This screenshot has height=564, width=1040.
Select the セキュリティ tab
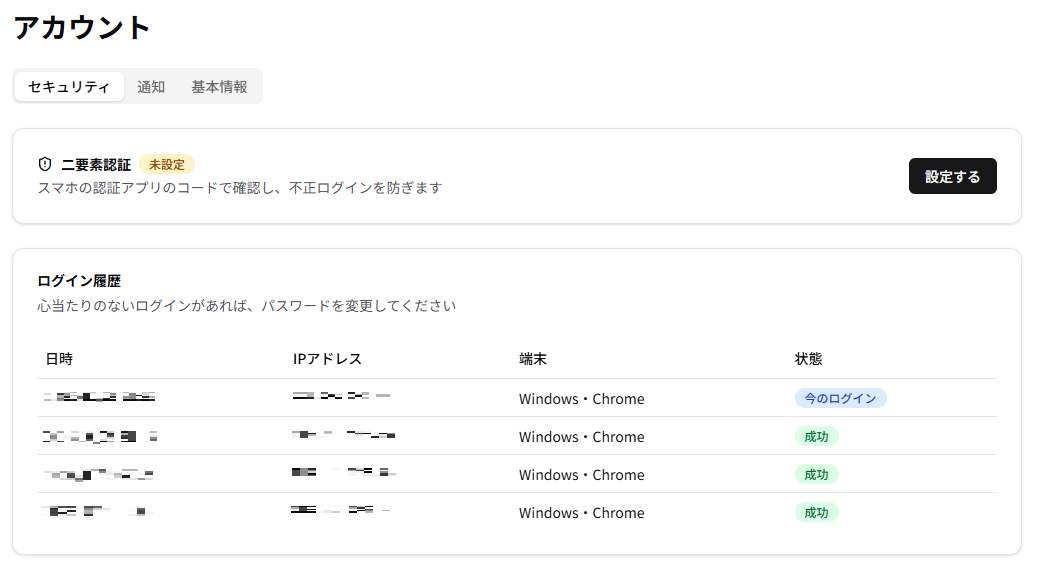tap(69, 87)
